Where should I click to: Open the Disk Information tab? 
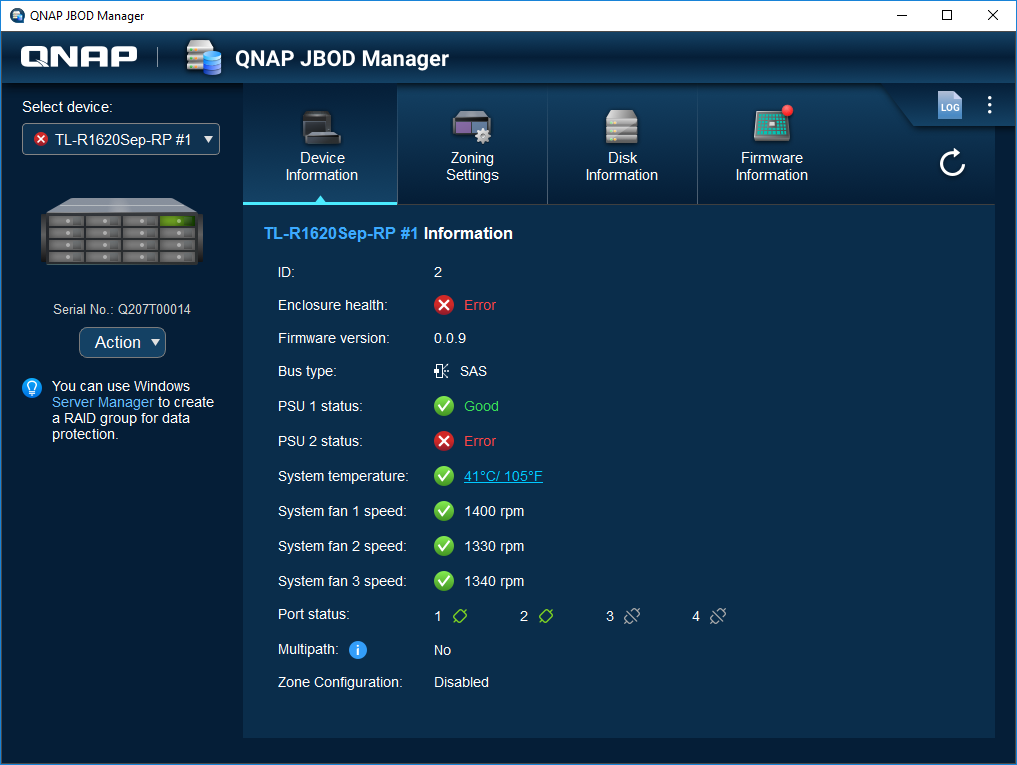[621, 146]
